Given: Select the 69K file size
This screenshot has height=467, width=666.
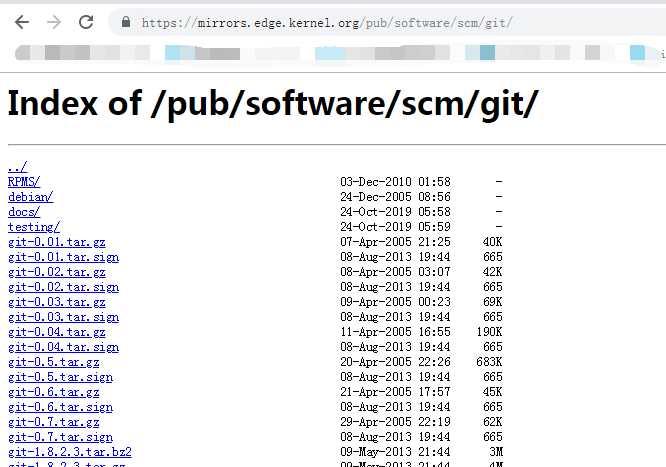Looking at the screenshot, I should tap(492, 302).
